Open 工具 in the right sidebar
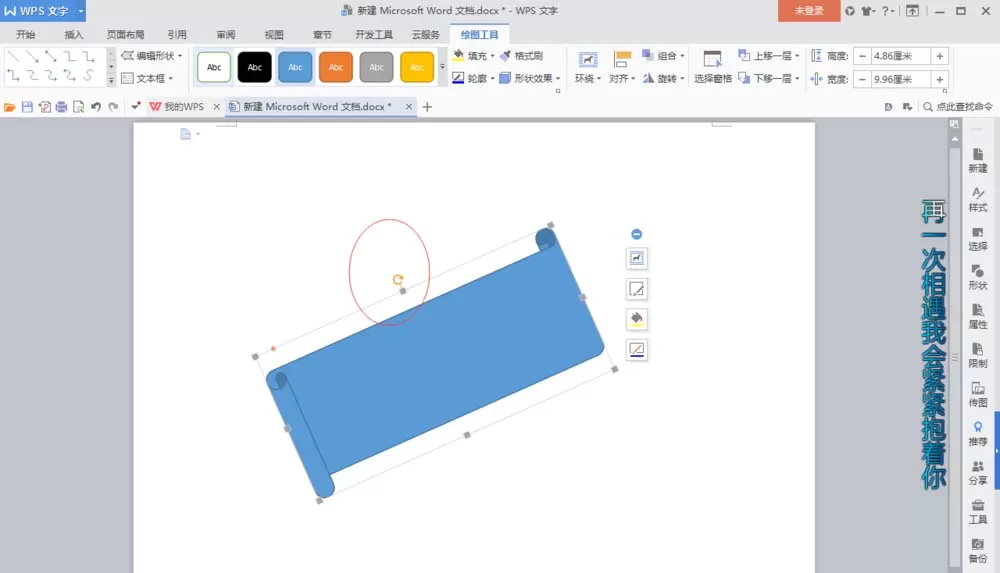Viewport: 1000px width, 573px height. [978, 512]
